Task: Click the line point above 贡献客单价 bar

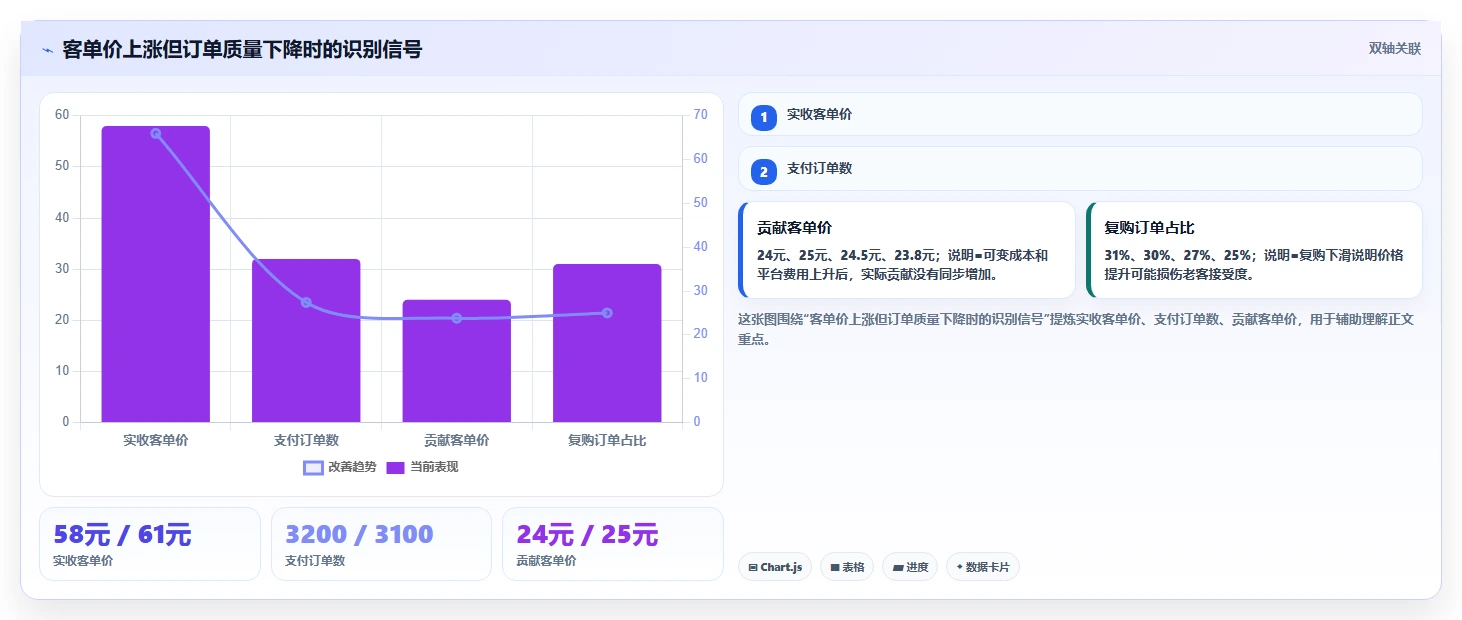Action: [x=457, y=318]
